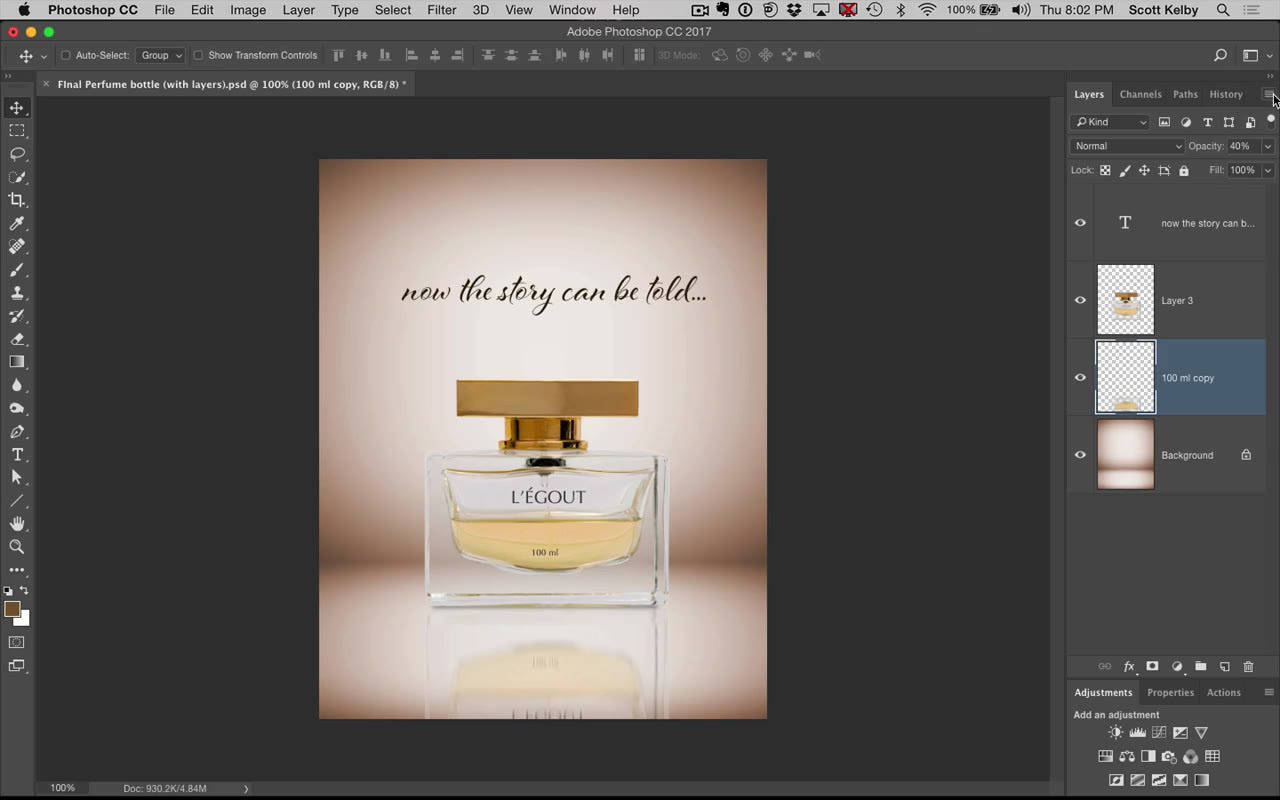
Task: Select the 100 ml copy layer thumbnail
Action: click(1125, 377)
